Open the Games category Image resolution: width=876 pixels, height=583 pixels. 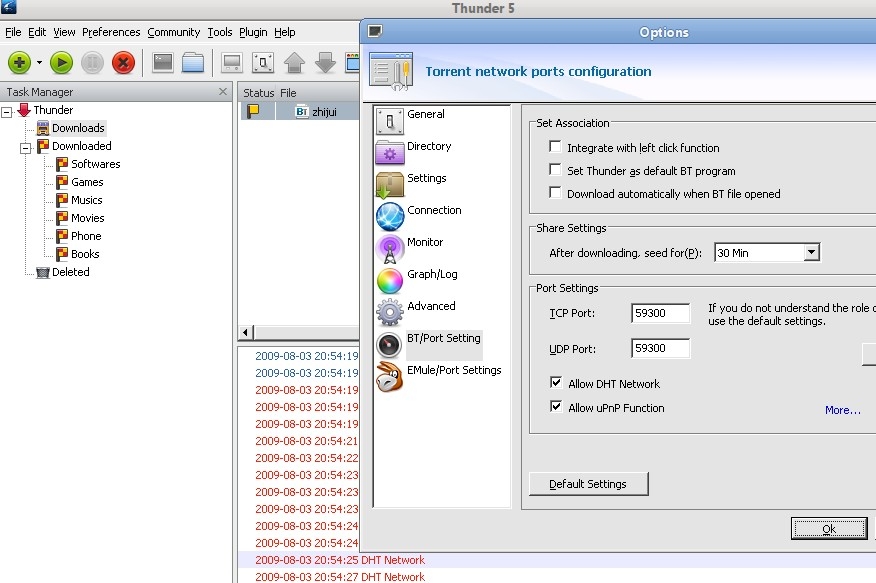click(87, 182)
